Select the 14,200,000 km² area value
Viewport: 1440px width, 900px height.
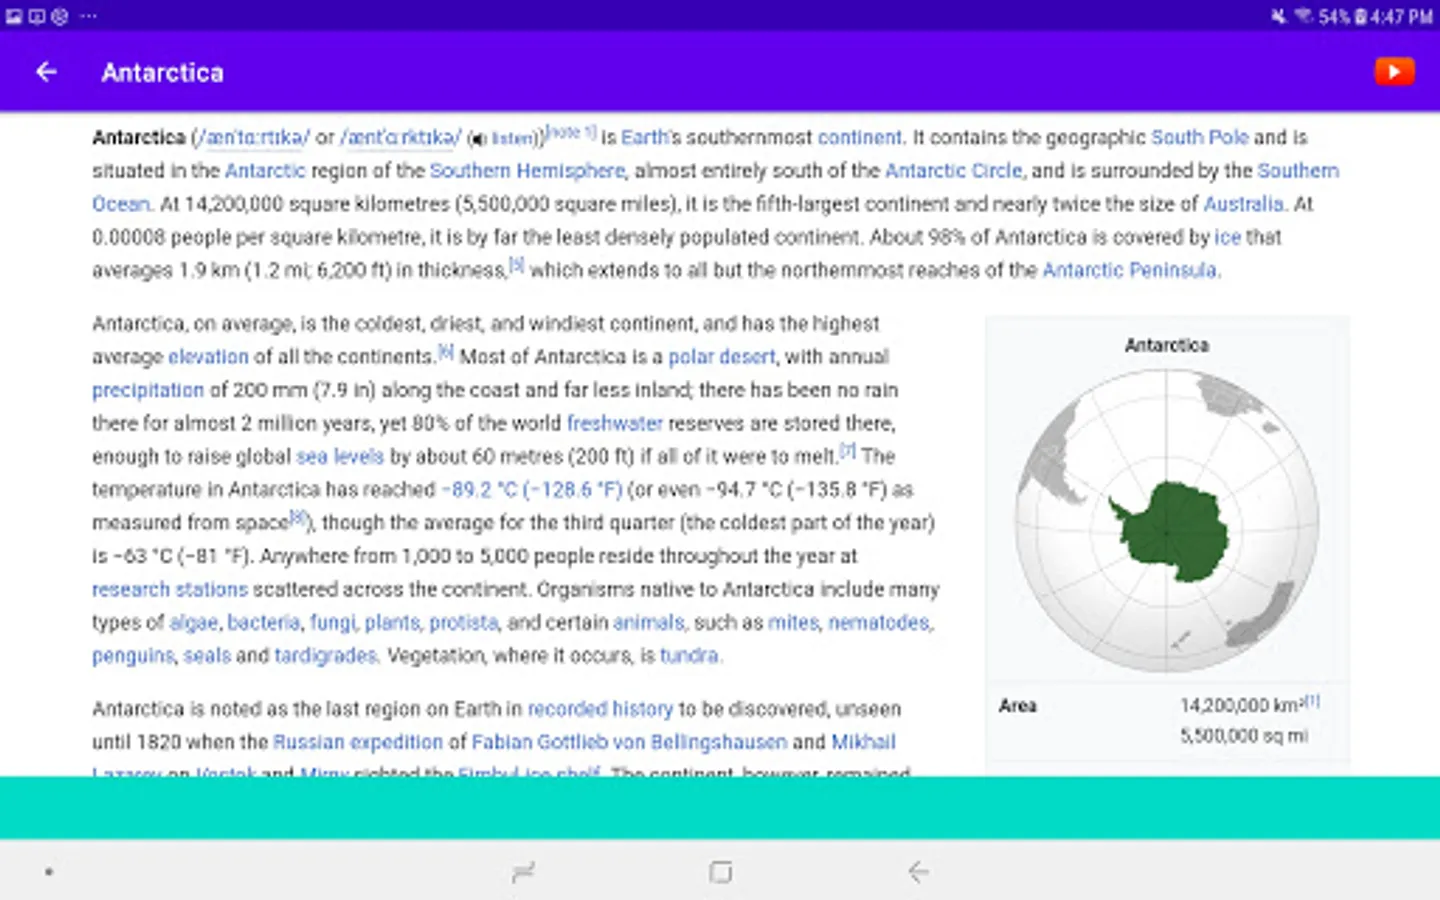(x=1241, y=706)
